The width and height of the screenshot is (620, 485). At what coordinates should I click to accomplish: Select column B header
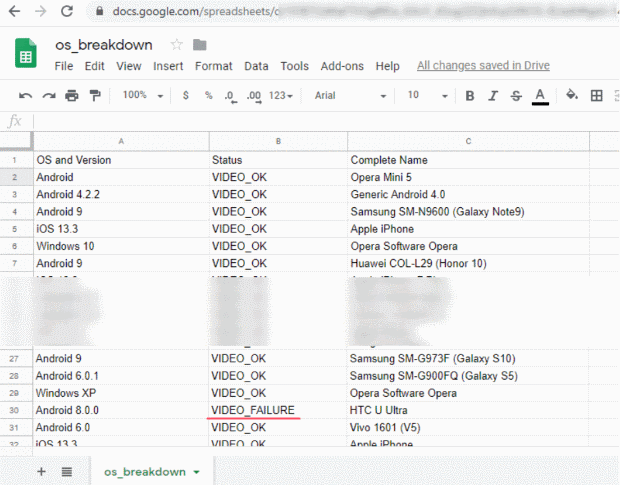pos(278,141)
